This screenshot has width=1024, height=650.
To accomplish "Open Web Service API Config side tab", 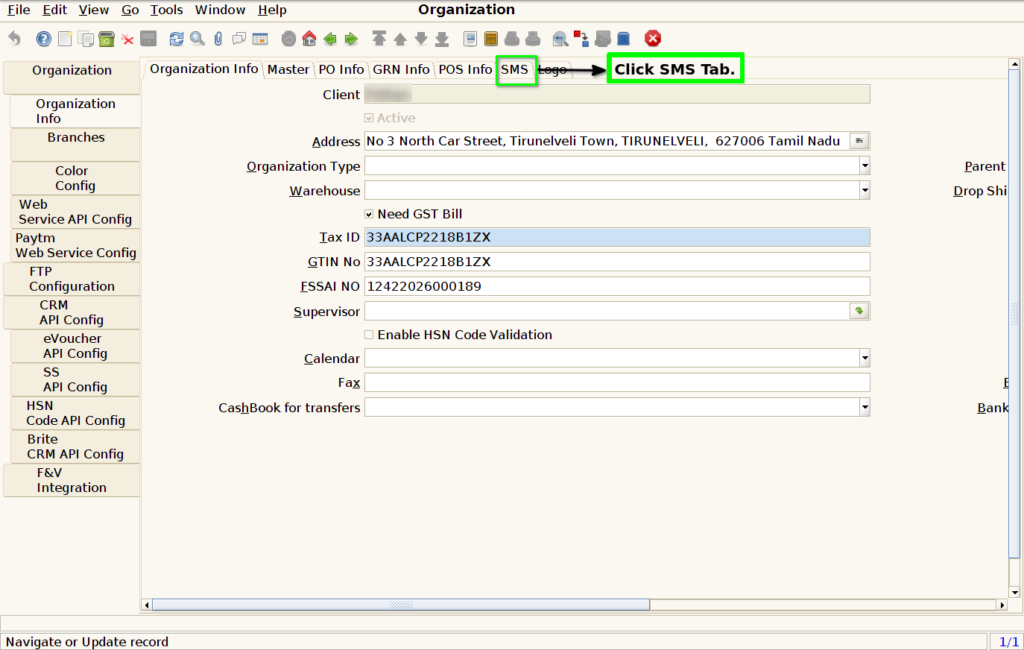I will pos(76,212).
